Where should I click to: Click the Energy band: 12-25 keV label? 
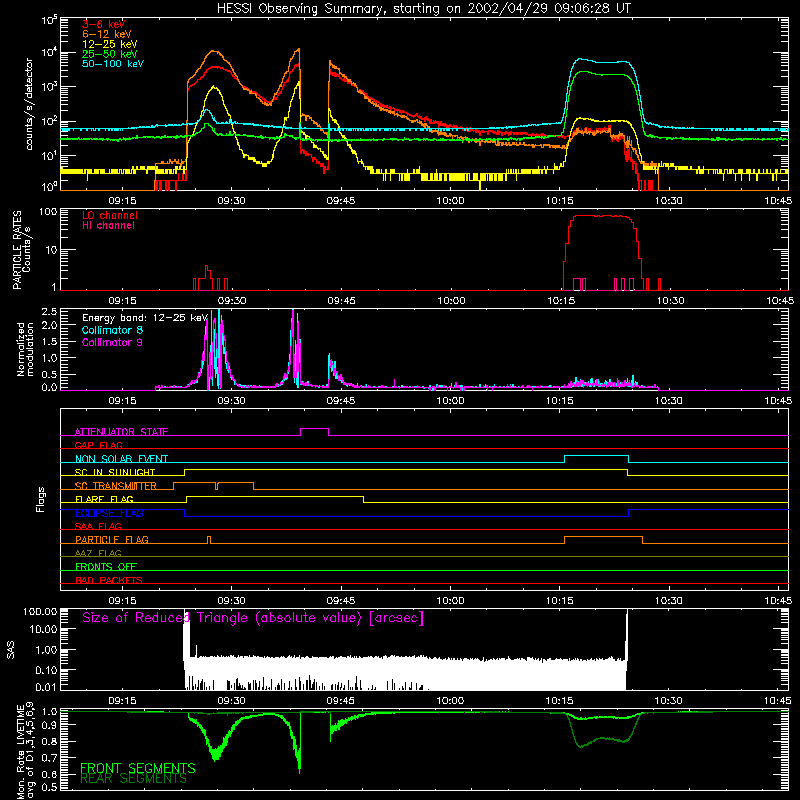(x=145, y=318)
